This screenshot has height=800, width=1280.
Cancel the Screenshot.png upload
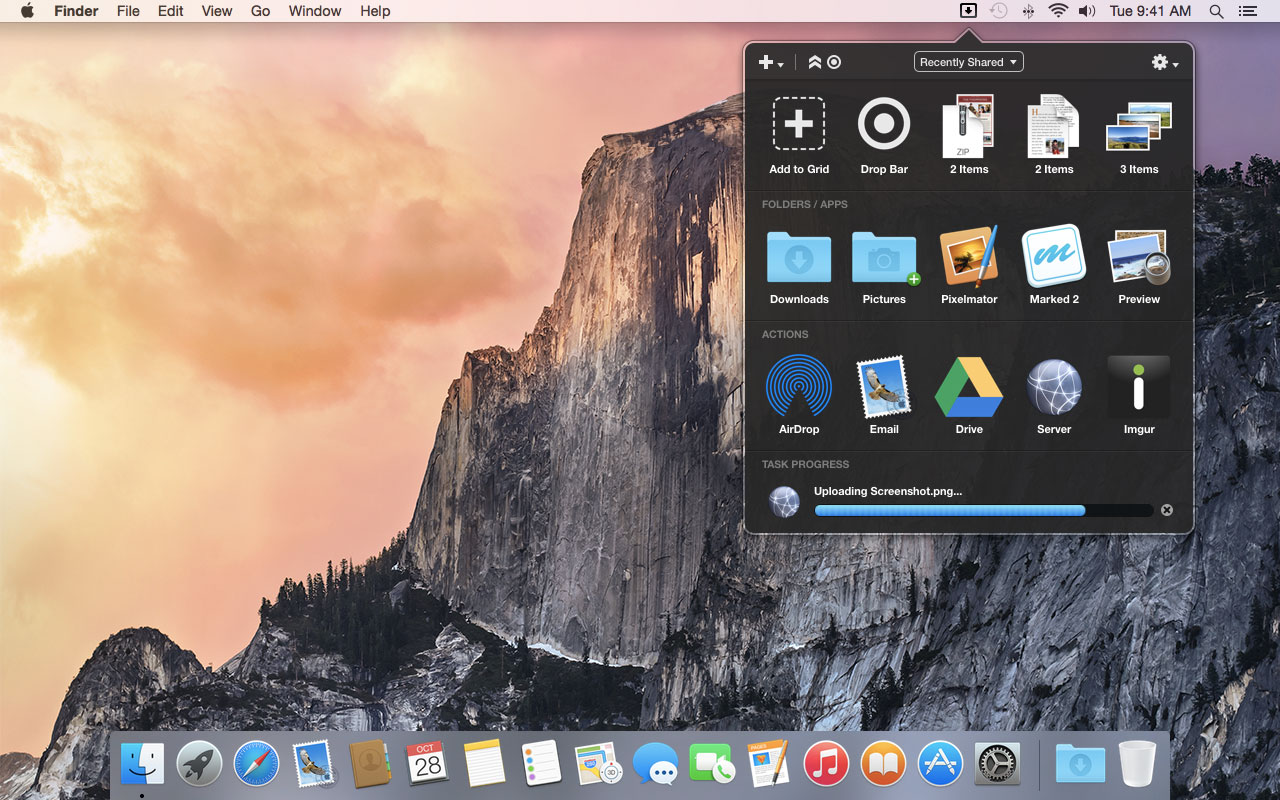(1166, 510)
